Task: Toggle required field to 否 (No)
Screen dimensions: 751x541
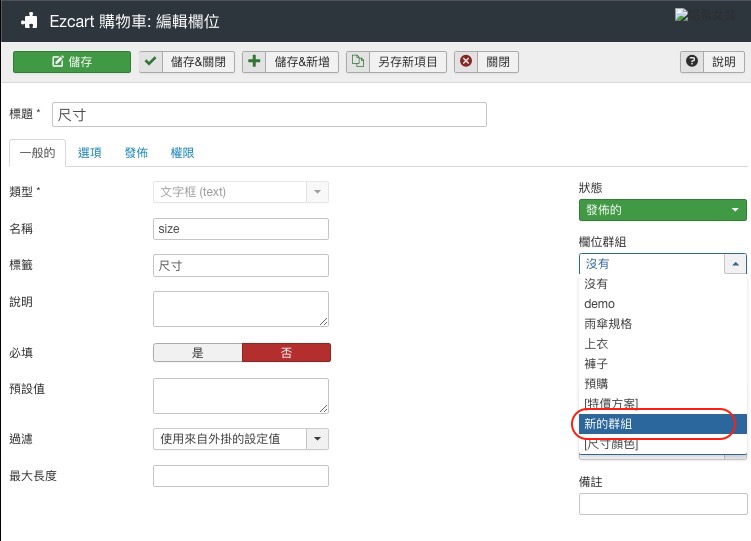Action: 286,353
